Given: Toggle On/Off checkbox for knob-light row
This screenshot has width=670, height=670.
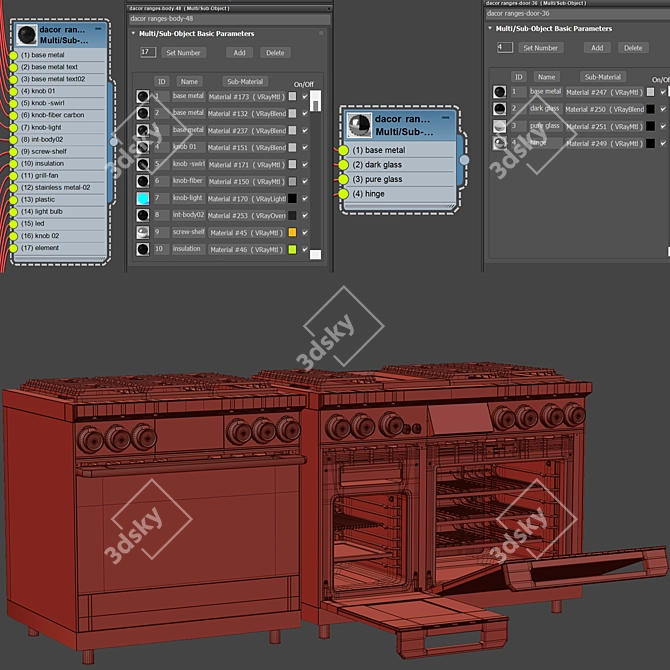Looking at the screenshot, I should pos(305,198).
